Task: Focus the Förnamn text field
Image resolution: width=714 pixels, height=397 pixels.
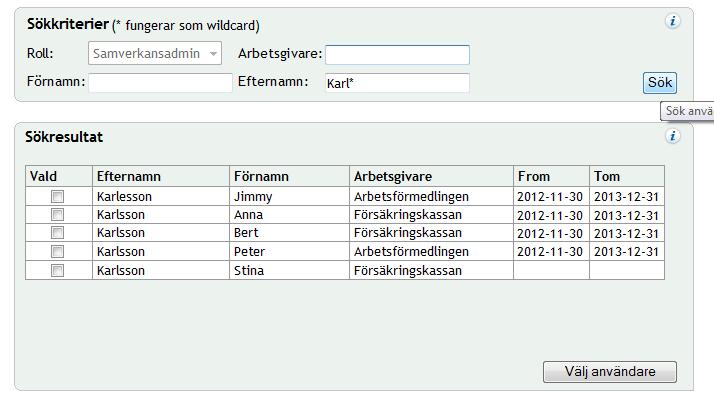Action: click(x=160, y=83)
